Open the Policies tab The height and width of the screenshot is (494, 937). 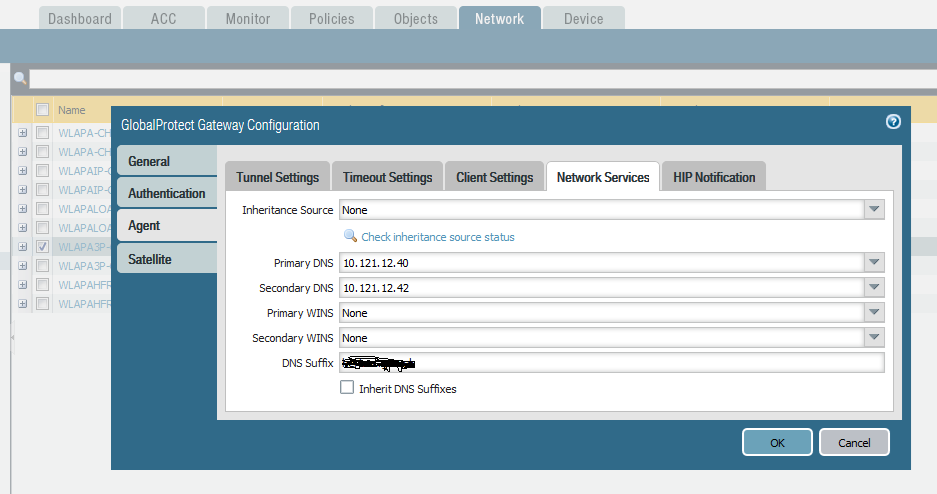click(x=332, y=19)
